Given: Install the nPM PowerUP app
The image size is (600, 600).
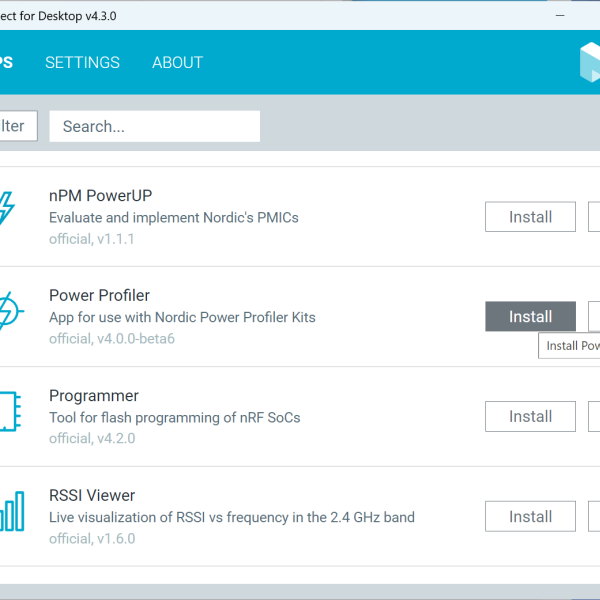Looking at the screenshot, I should 530,217.
